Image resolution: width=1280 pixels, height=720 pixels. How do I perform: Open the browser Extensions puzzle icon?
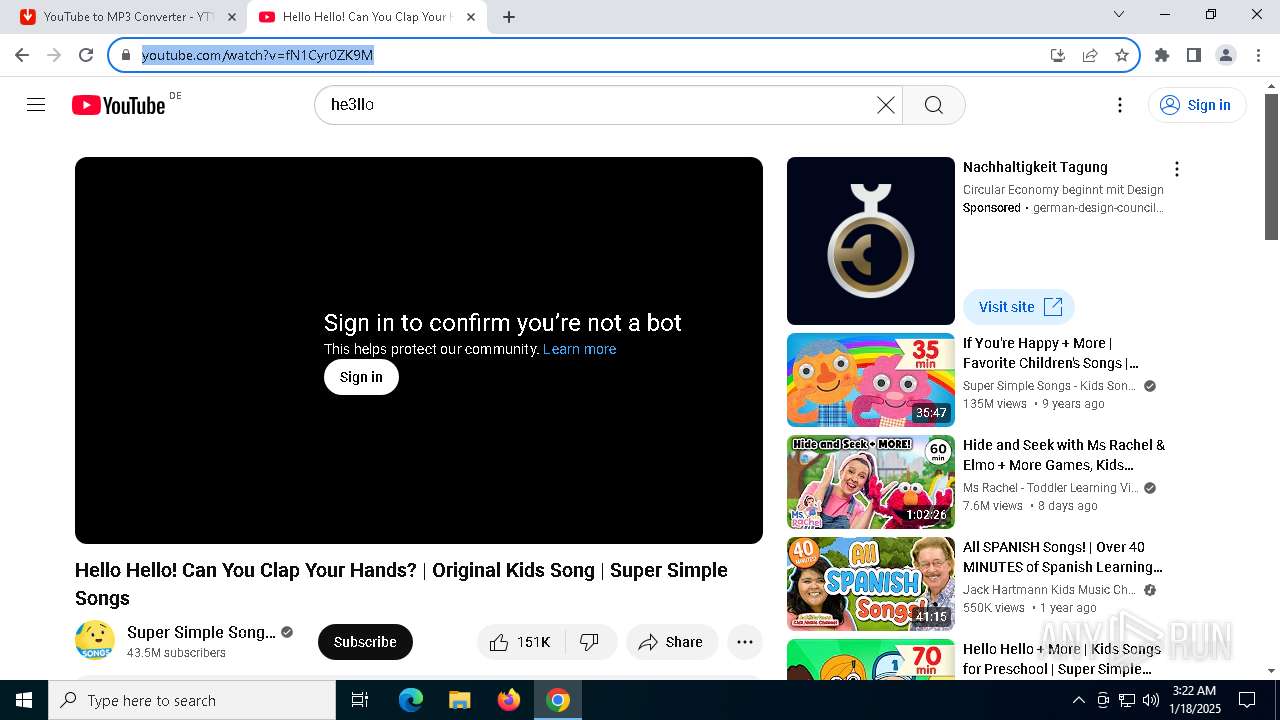click(1162, 55)
